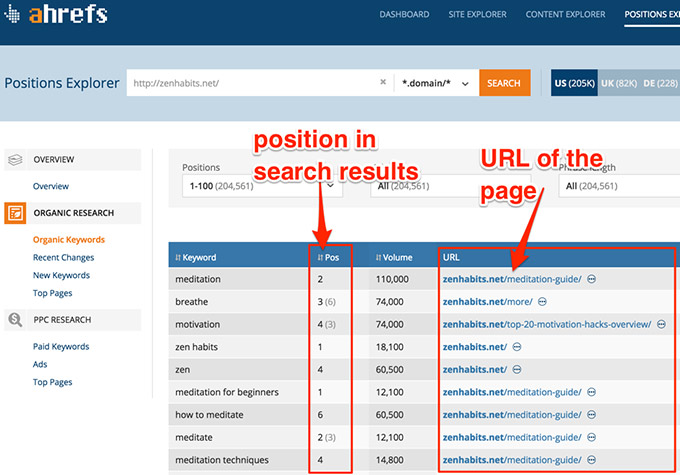Open the Recent Changes sidebar link
The width and height of the screenshot is (680, 475).
click(63, 257)
